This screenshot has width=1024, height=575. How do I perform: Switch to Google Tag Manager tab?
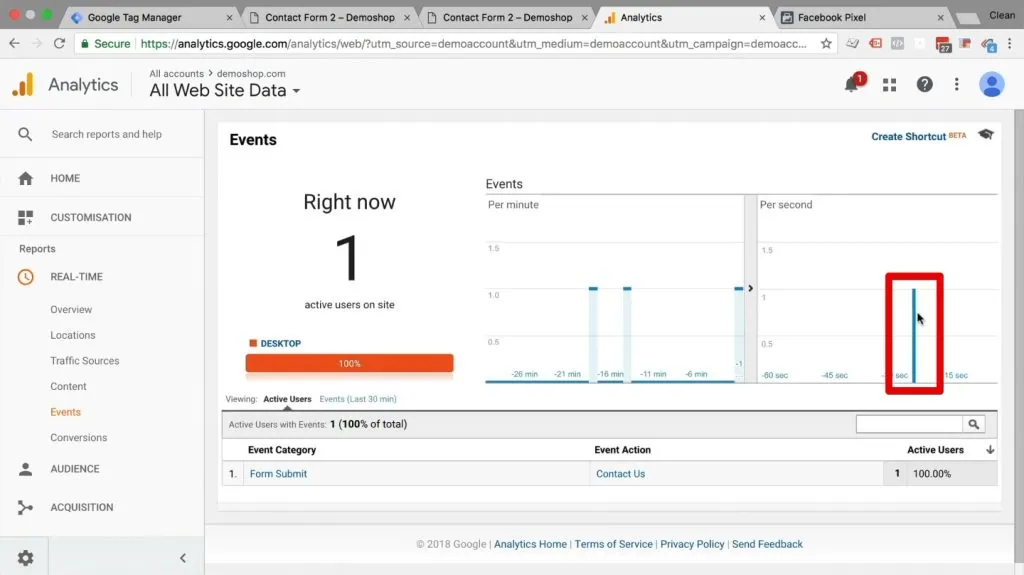(x=134, y=18)
